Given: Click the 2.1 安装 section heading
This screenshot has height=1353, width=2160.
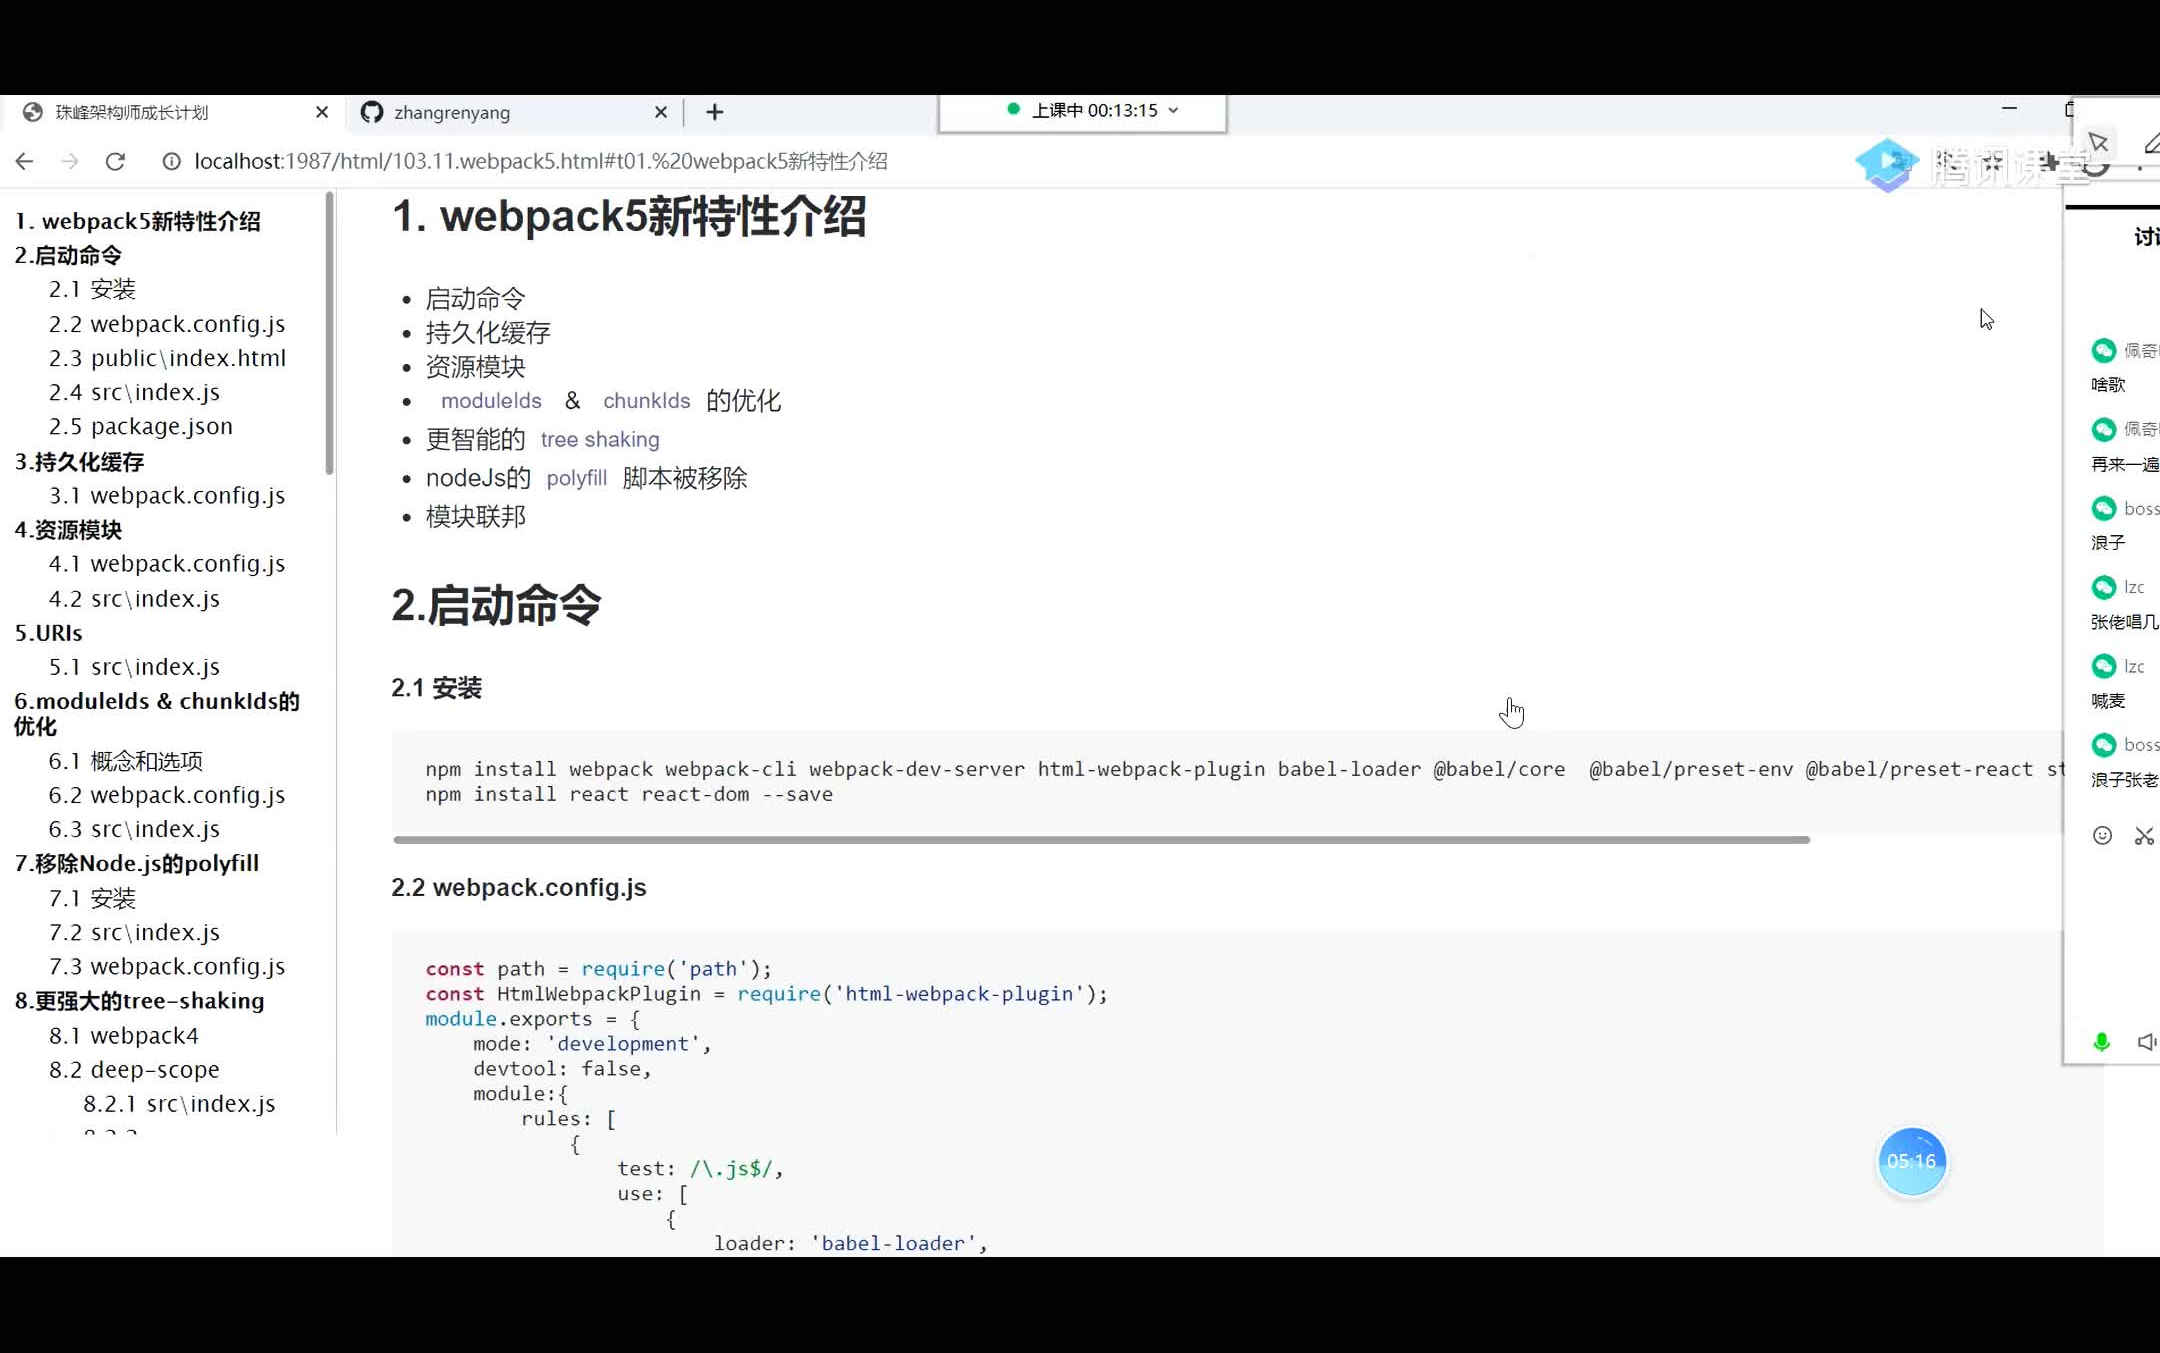Looking at the screenshot, I should tap(436, 688).
